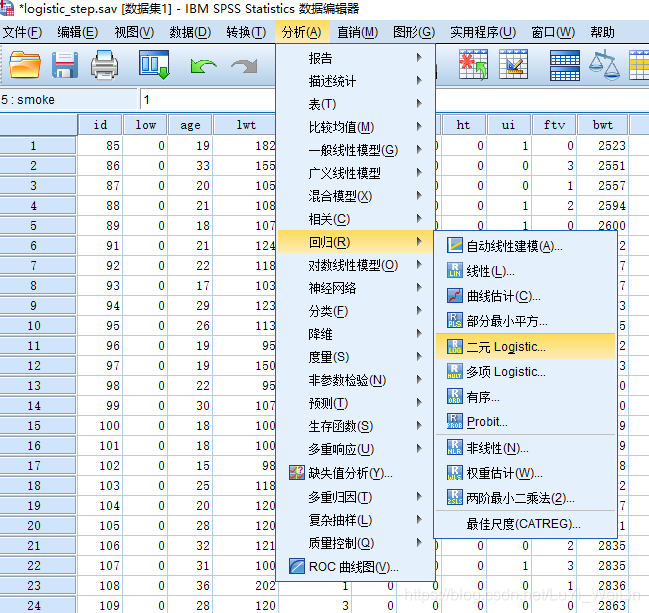Screen dimensions: 649x613
Task: Open the 帮助 menu
Action: 602,32
